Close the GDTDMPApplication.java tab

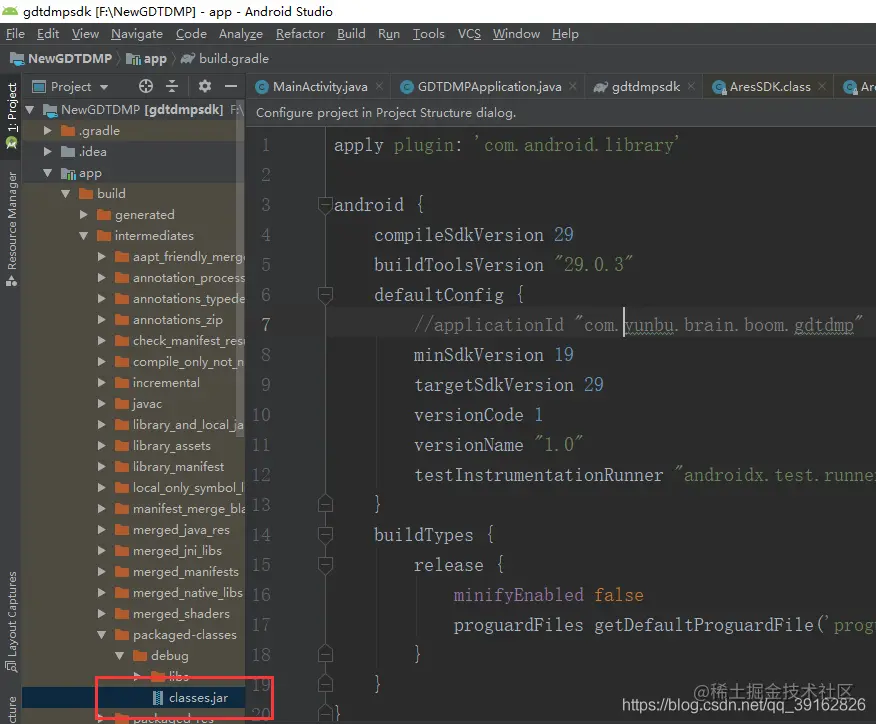[x=573, y=86]
